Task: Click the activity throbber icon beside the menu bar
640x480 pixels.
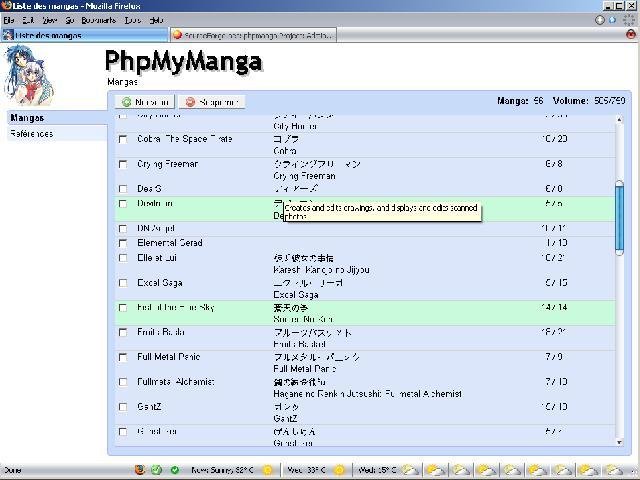Action: click(x=629, y=20)
